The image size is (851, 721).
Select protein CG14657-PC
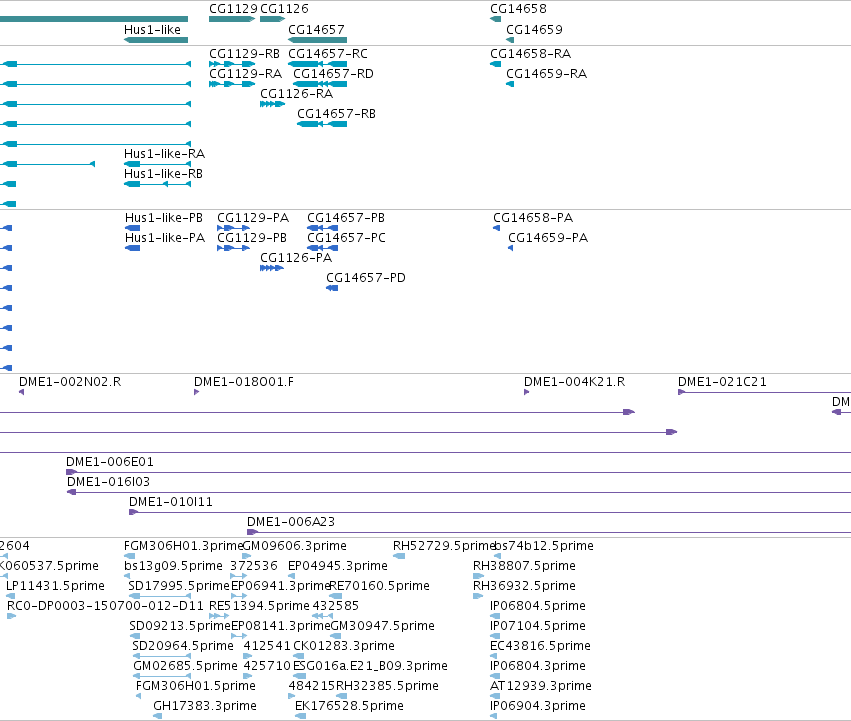pyautogui.click(x=322, y=248)
